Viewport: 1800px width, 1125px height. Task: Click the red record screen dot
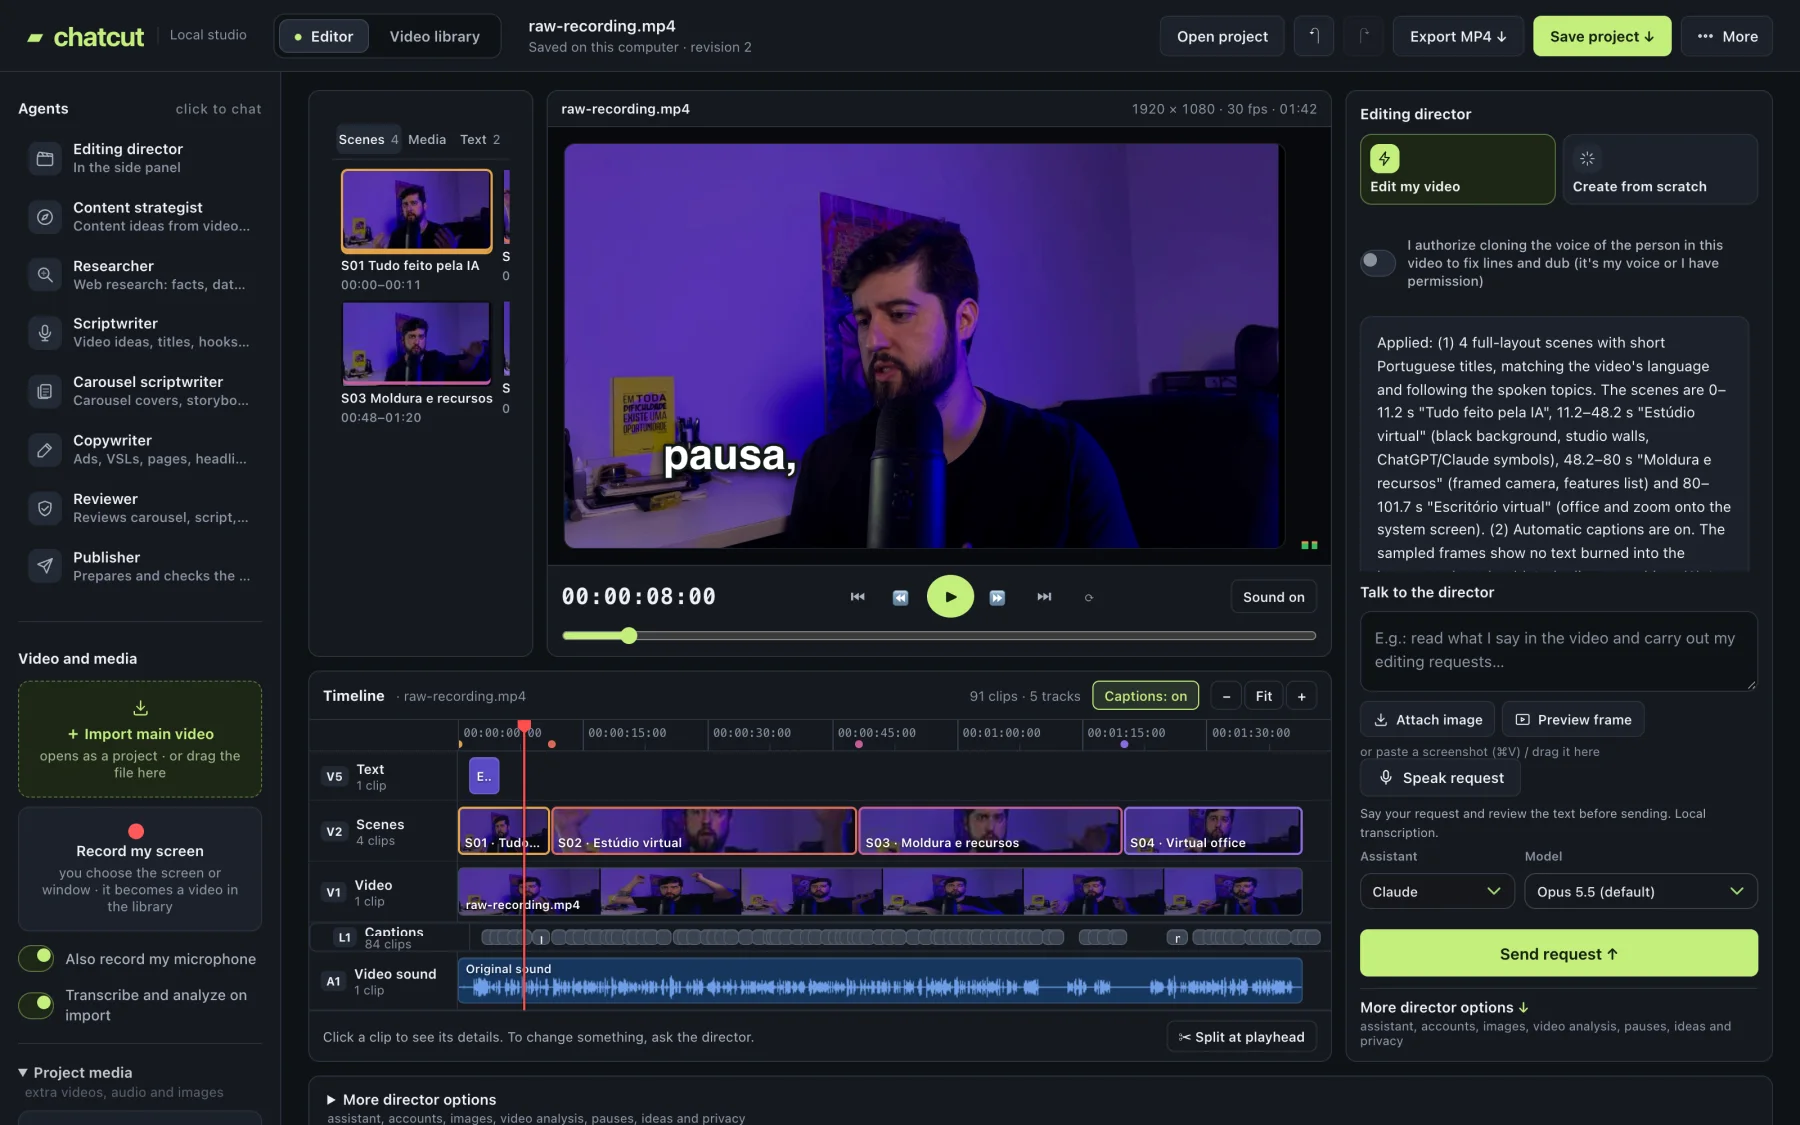coord(136,831)
